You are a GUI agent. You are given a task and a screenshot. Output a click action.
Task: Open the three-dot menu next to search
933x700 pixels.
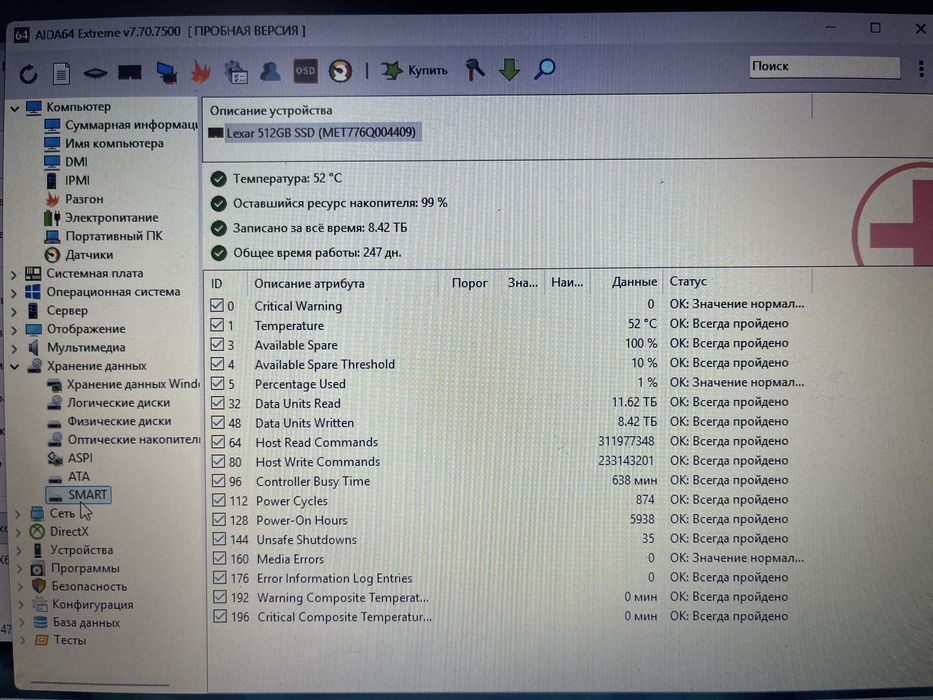[x=921, y=68]
